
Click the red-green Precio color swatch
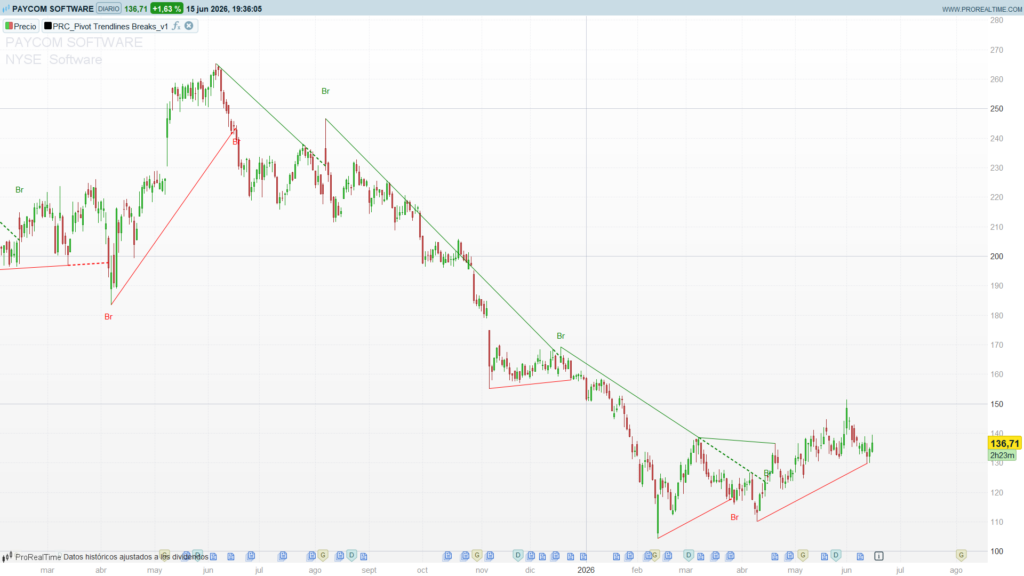9,26
